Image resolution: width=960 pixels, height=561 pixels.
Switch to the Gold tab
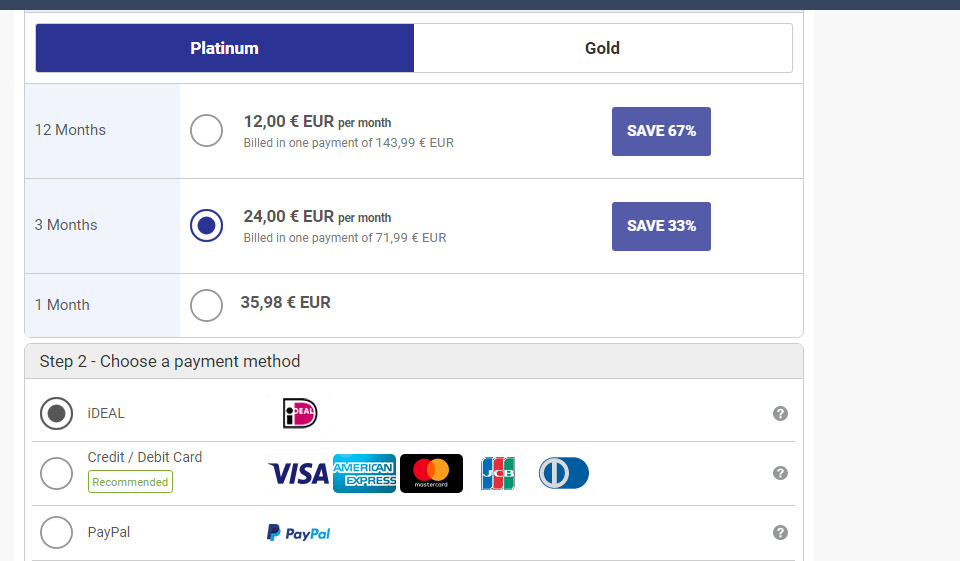click(x=603, y=48)
